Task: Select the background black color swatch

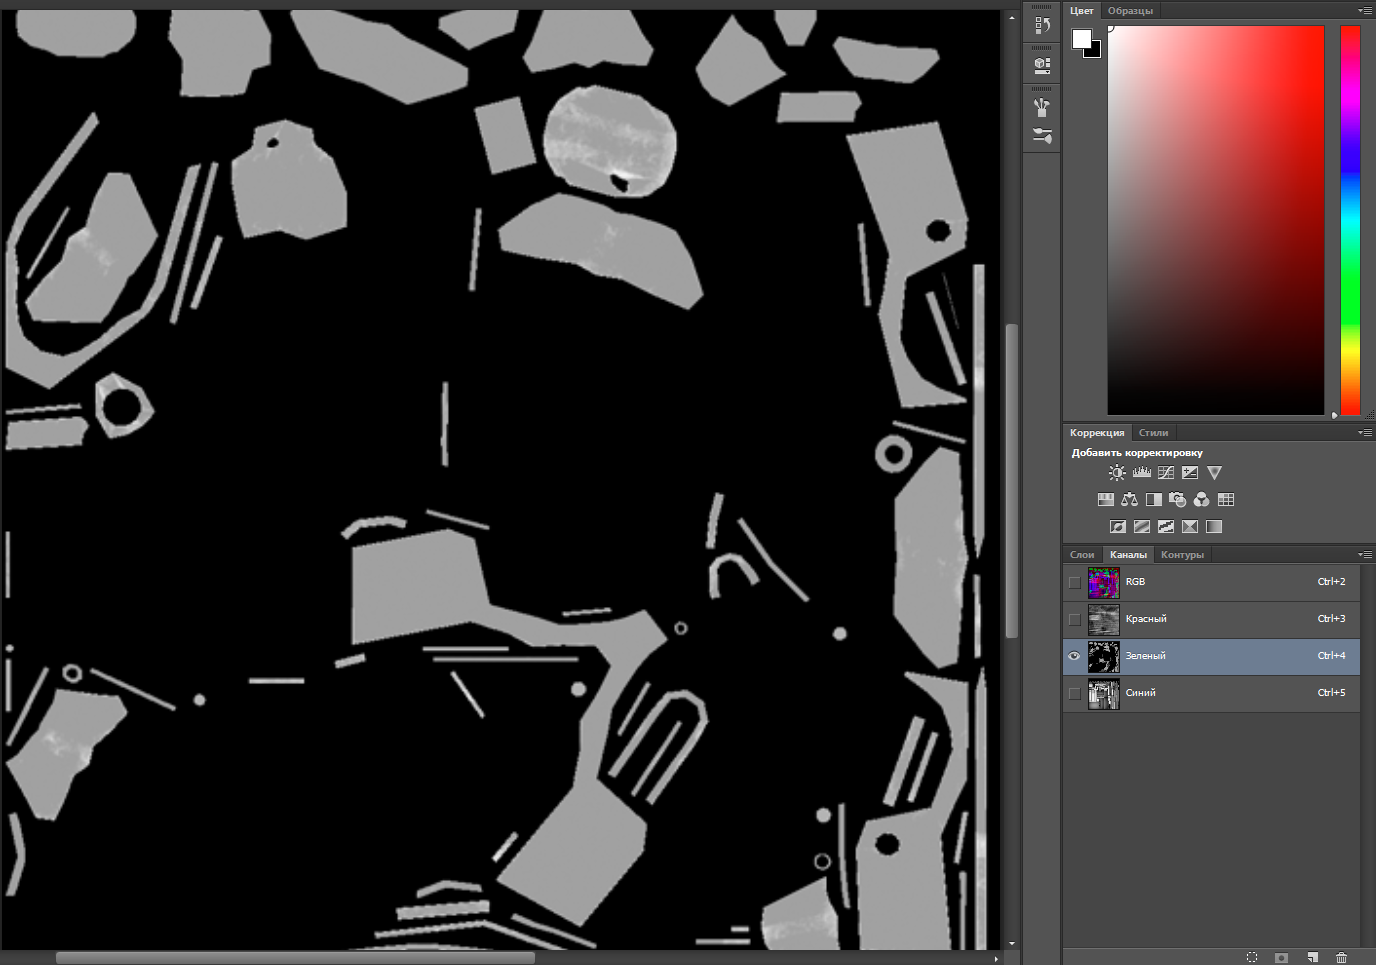Action: (x=1096, y=52)
